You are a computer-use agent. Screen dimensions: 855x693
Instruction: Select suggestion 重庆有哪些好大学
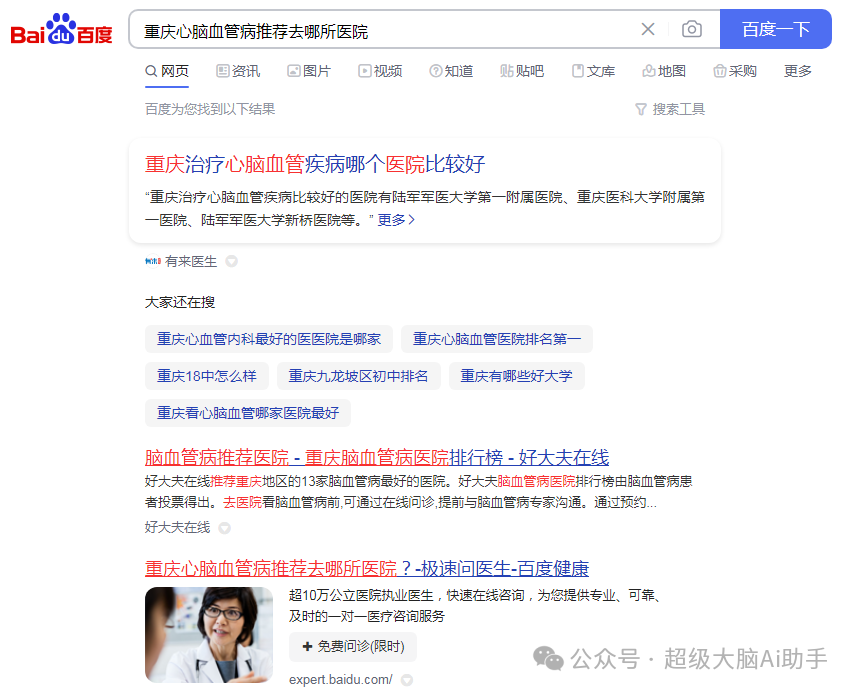516,376
